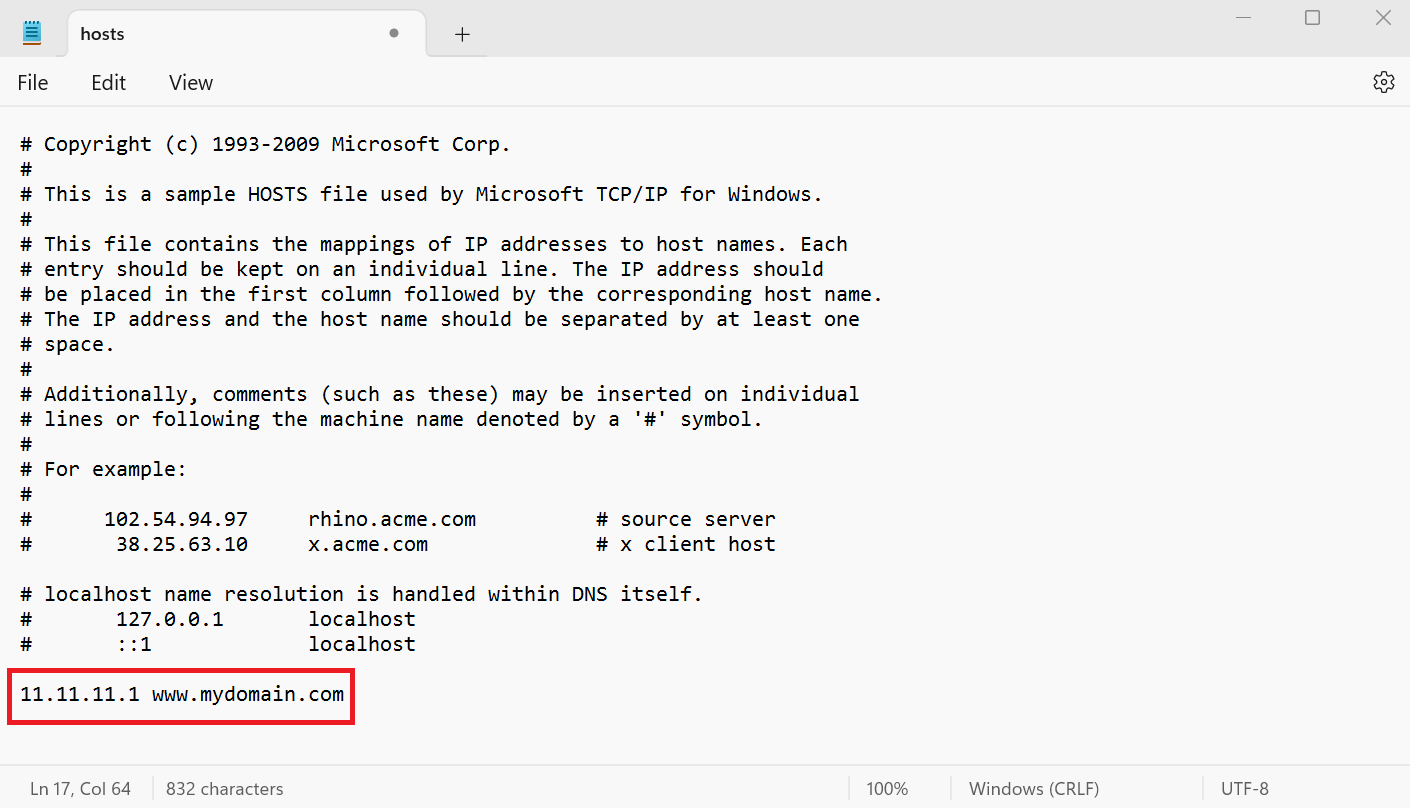Click the x.acme.com client host line
The width and height of the screenshot is (1410, 808).
point(370,544)
